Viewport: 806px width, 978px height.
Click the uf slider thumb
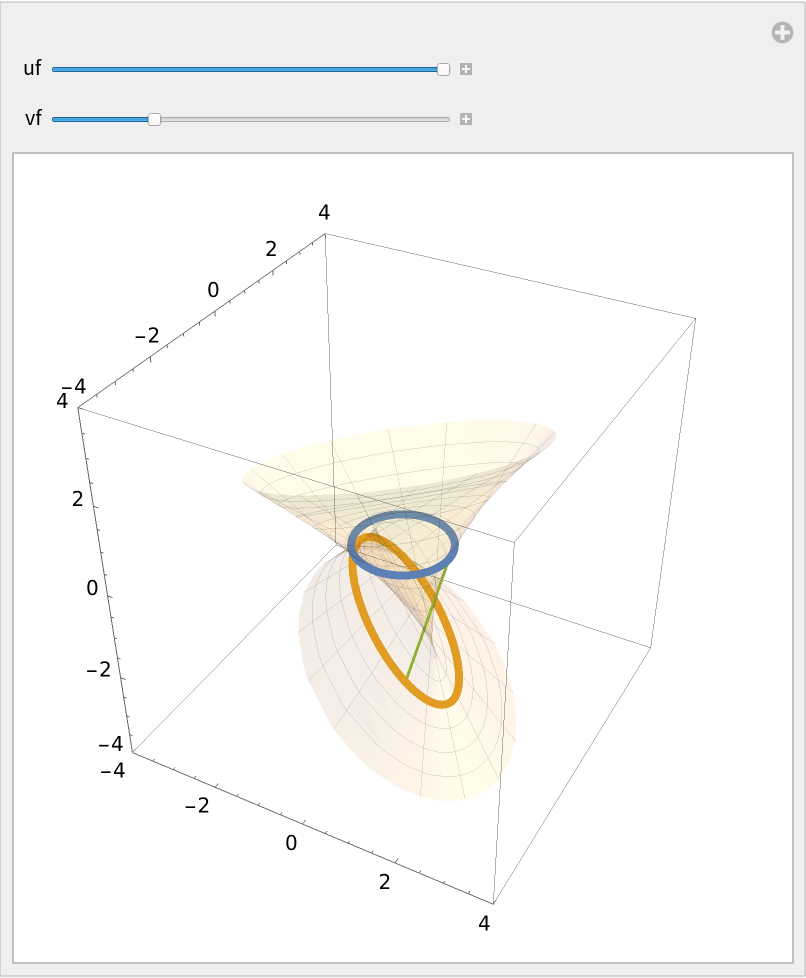point(444,69)
